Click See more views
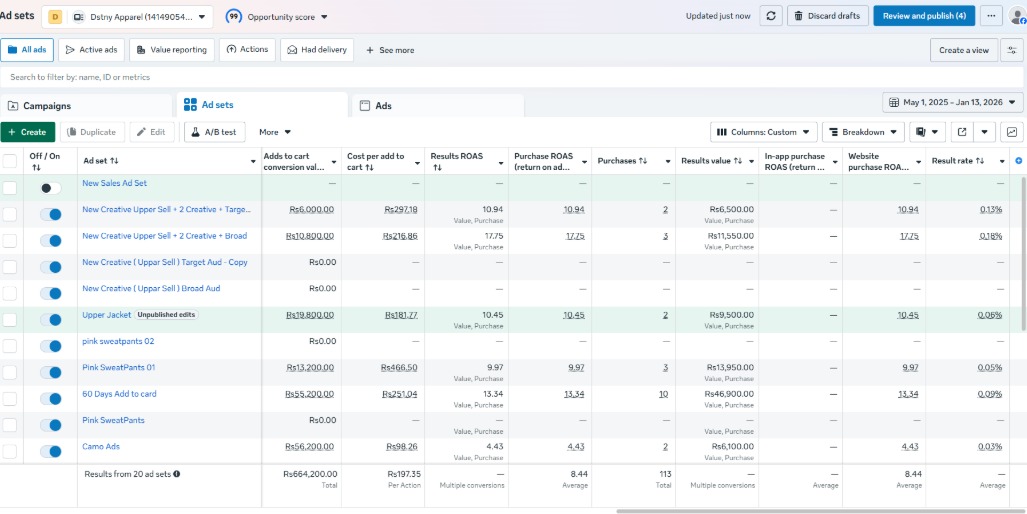Viewport: 1027px width, 514px height. pyautogui.click(x=390, y=50)
